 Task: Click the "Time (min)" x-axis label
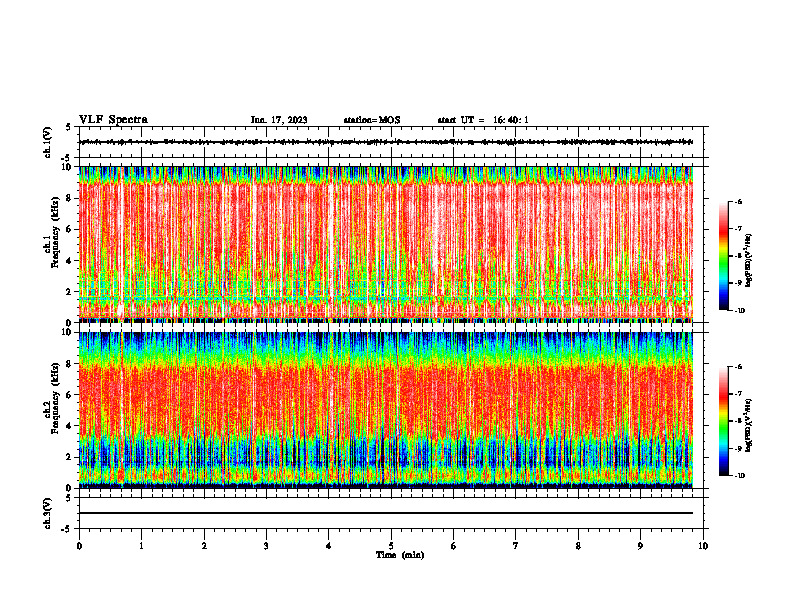pyautogui.click(x=400, y=555)
